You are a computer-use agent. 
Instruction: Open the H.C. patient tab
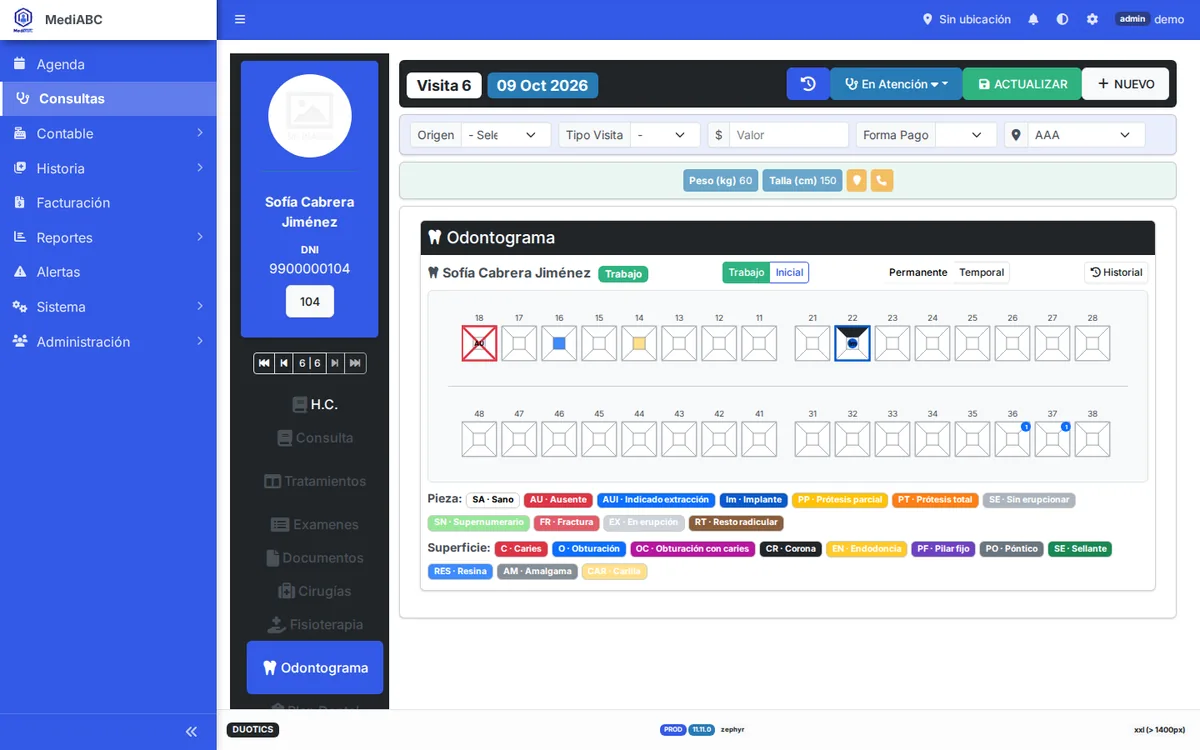(315, 404)
